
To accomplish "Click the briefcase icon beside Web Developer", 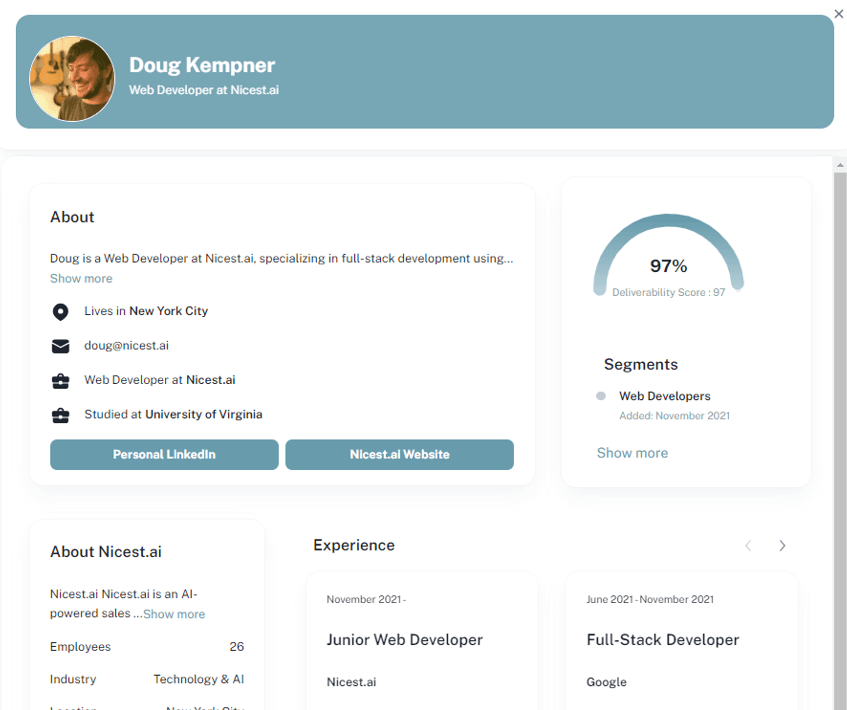I will [60, 381].
